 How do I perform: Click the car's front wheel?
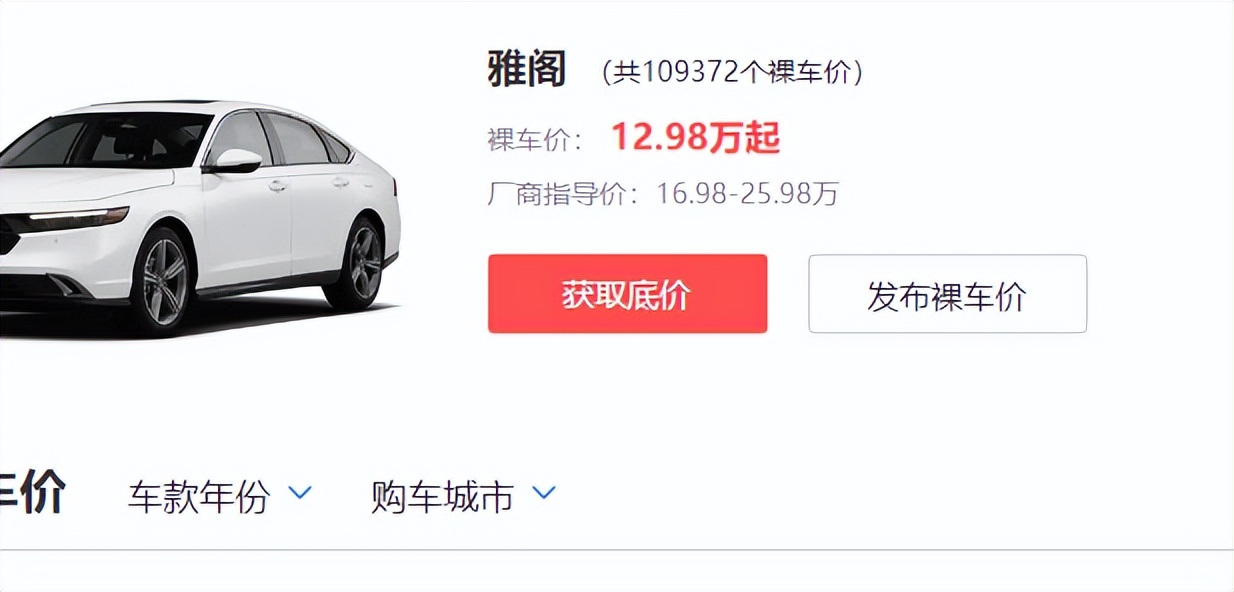click(162, 279)
